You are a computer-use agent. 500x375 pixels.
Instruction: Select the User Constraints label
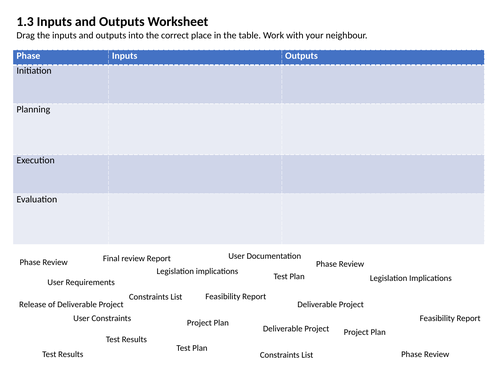tap(102, 318)
